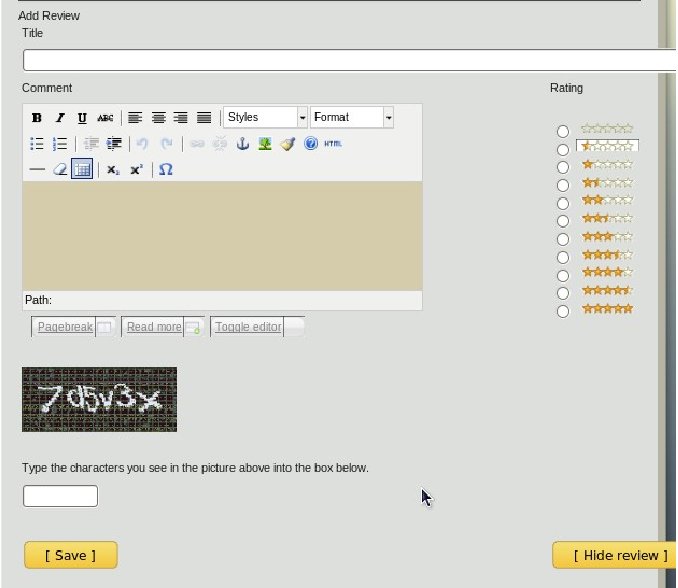Screen dimensions: 678x588
Task: Click the Pagebreak button
Action: (73, 327)
